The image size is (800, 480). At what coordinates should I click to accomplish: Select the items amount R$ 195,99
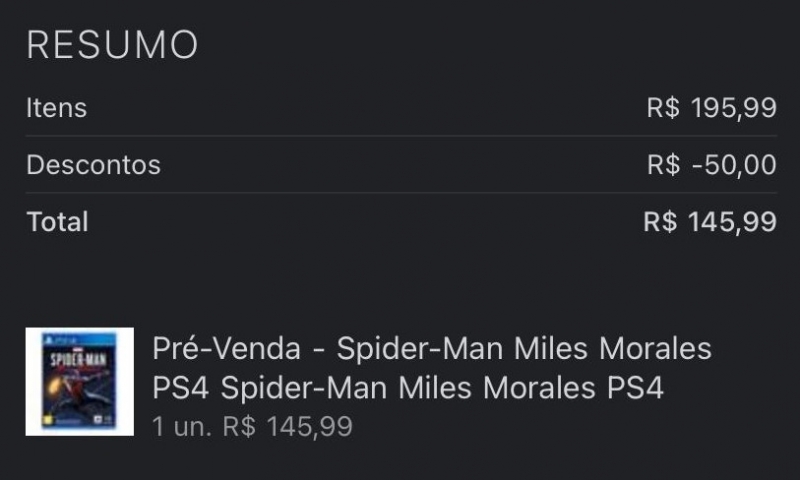coord(711,108)
